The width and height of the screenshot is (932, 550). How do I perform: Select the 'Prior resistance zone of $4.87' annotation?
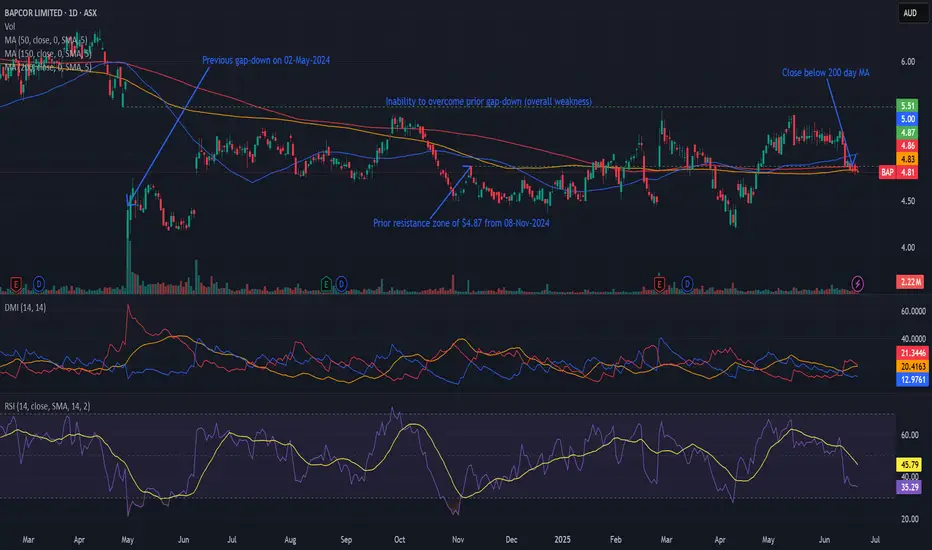pyautogui.click(x=461, y=223)
